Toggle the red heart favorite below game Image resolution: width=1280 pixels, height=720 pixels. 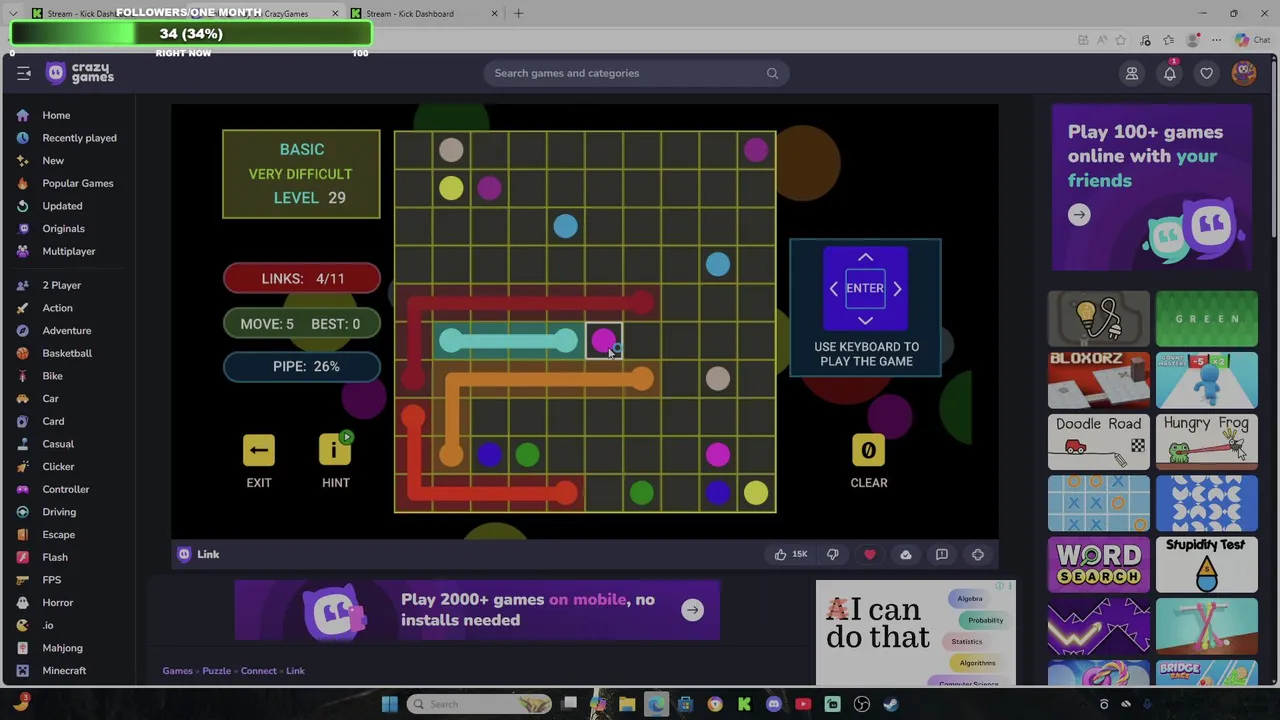pos(869,554)
